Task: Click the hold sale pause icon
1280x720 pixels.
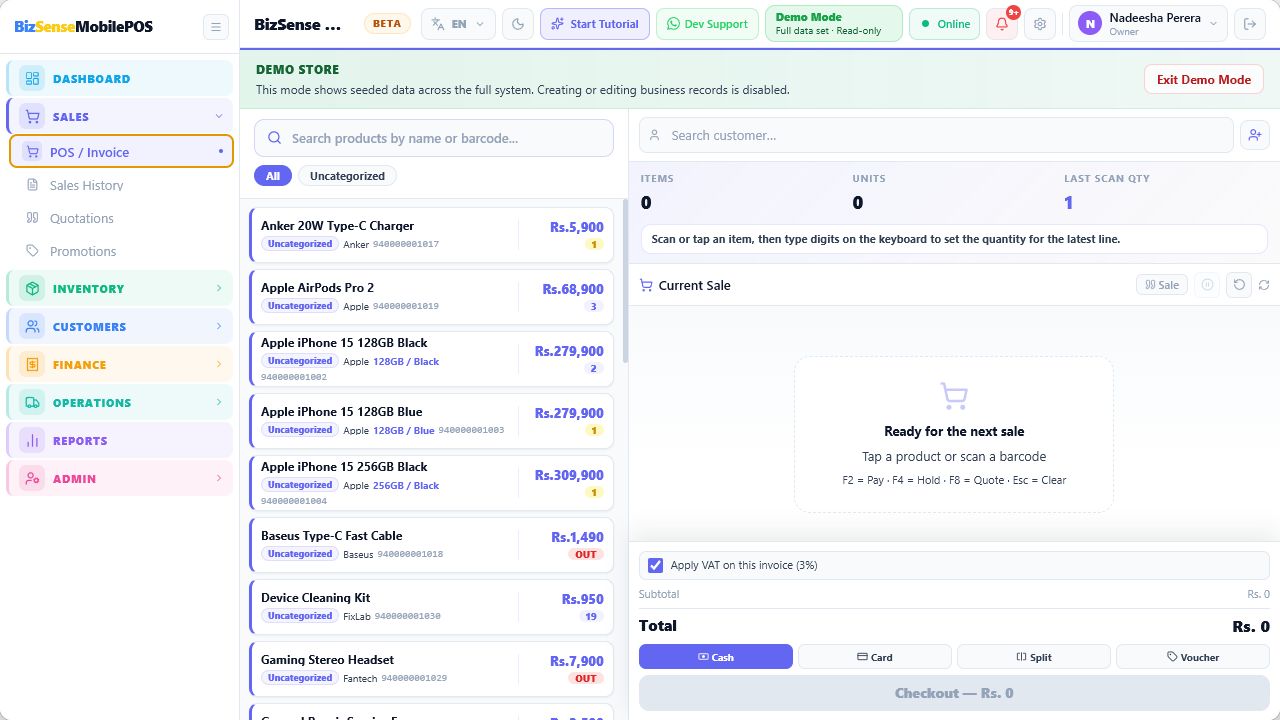Action: pos(1207,285)
